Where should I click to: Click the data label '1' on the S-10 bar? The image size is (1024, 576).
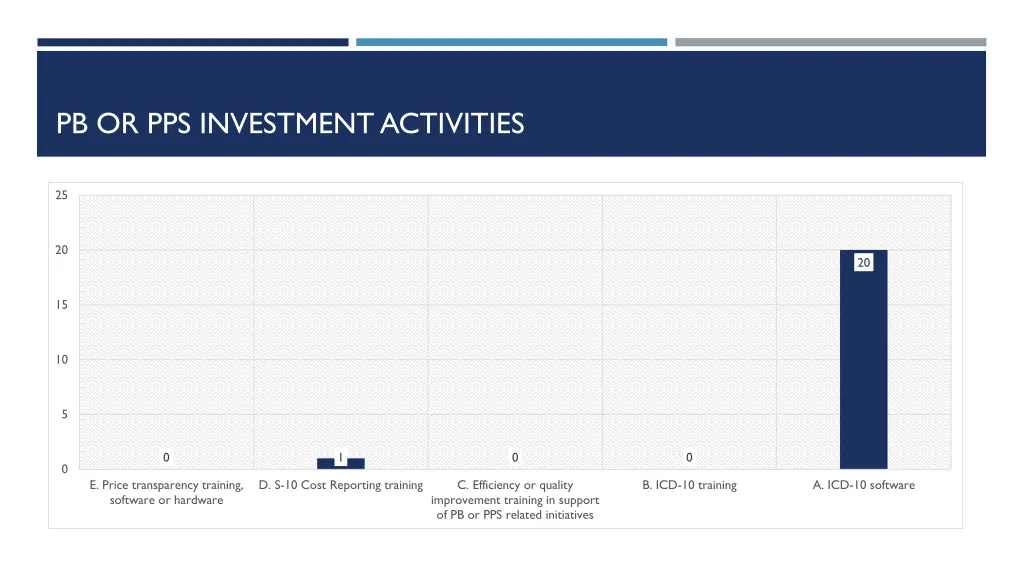341,458
